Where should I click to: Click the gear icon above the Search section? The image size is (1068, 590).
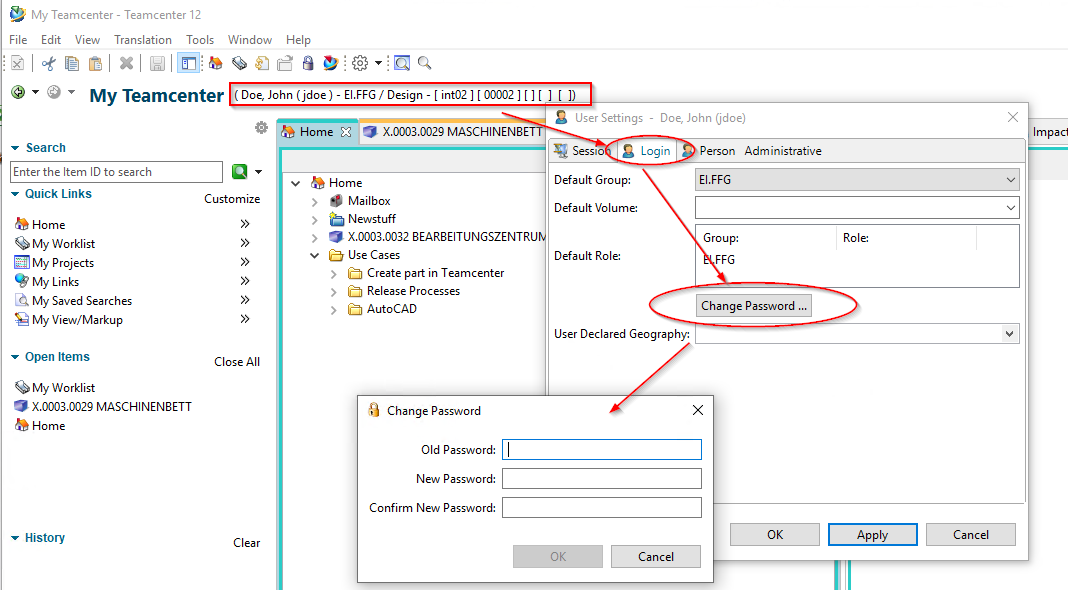tap(261, 128)
